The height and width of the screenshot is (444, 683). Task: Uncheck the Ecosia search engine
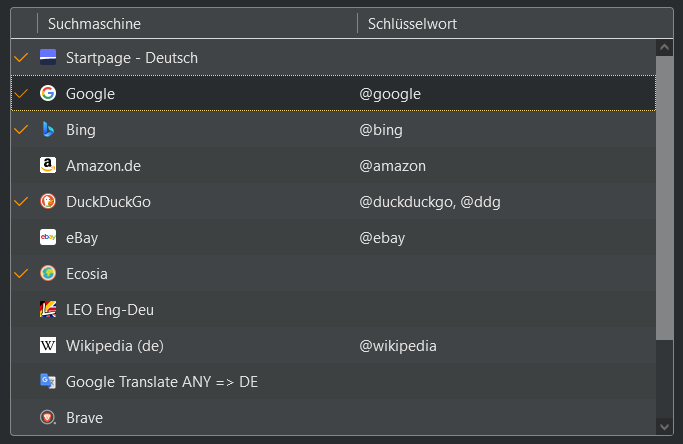pyautogui.click(x=21, y=273)
